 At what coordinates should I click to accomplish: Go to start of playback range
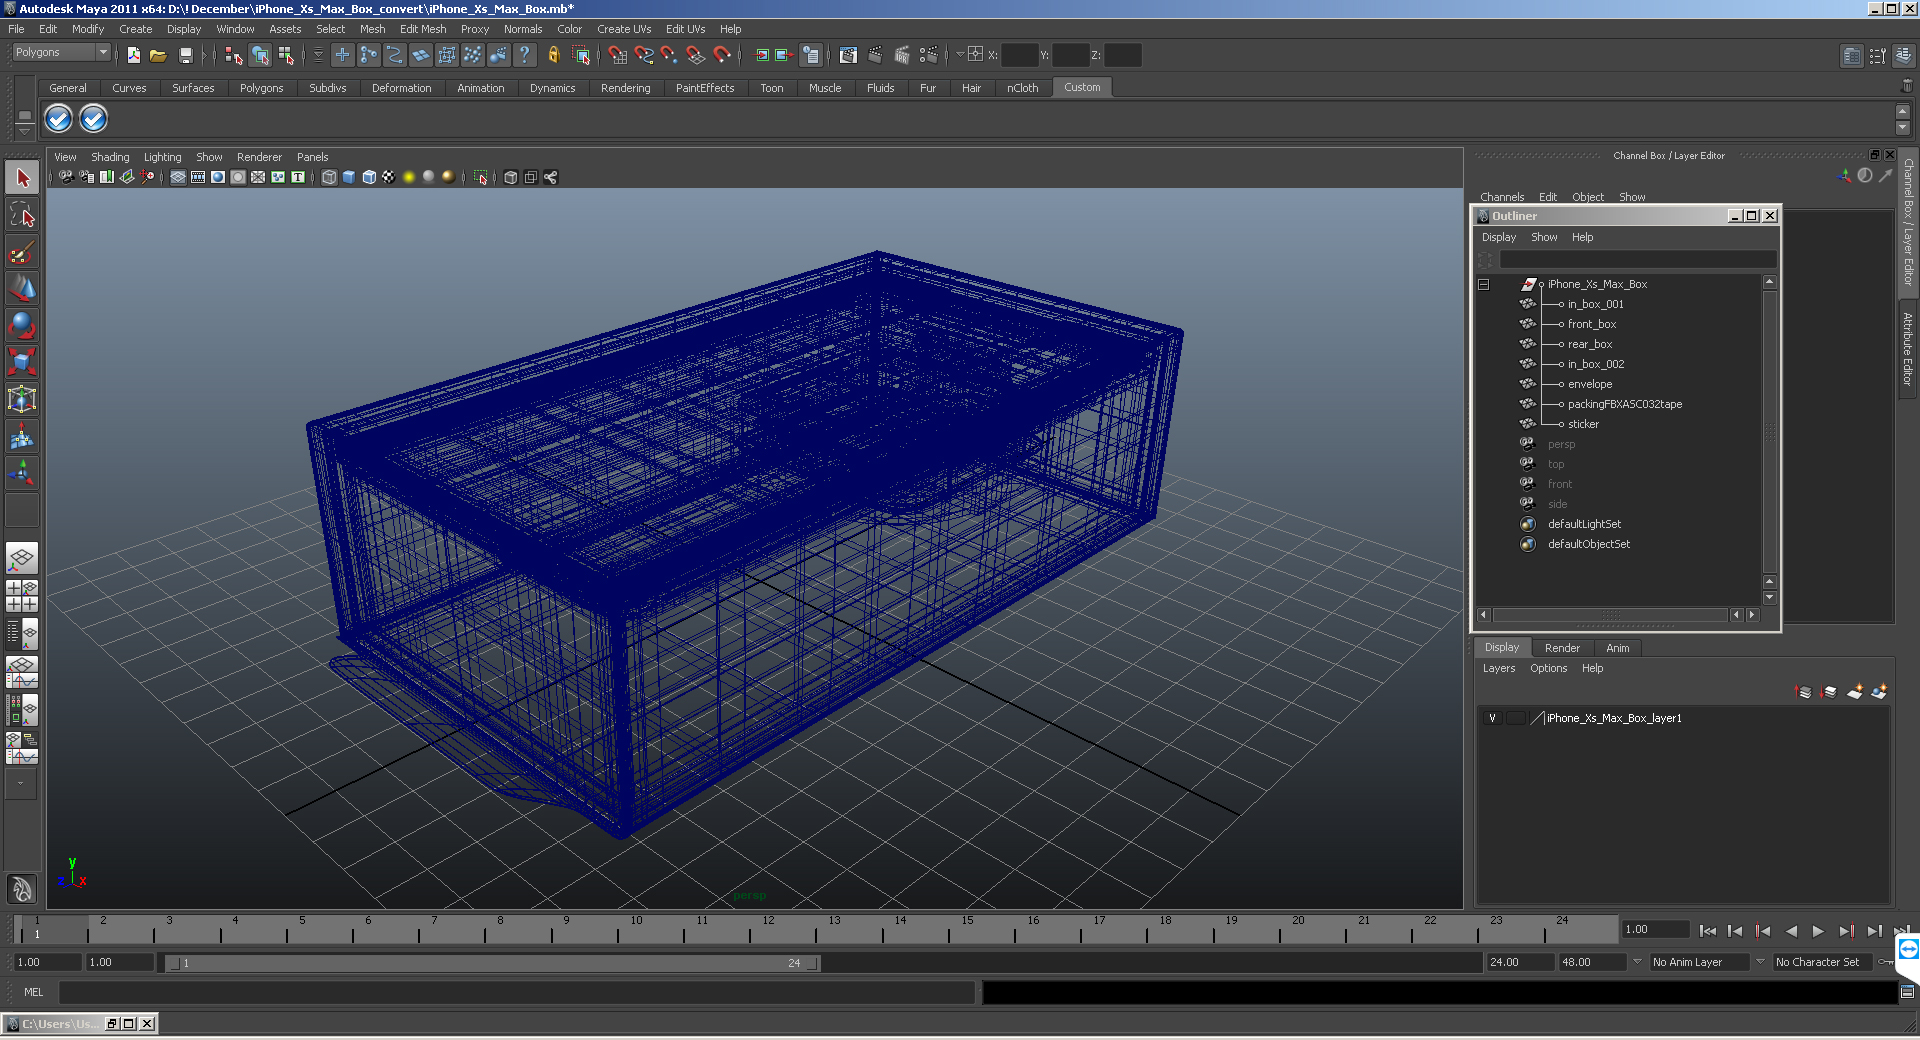[x=1708, y=931]
